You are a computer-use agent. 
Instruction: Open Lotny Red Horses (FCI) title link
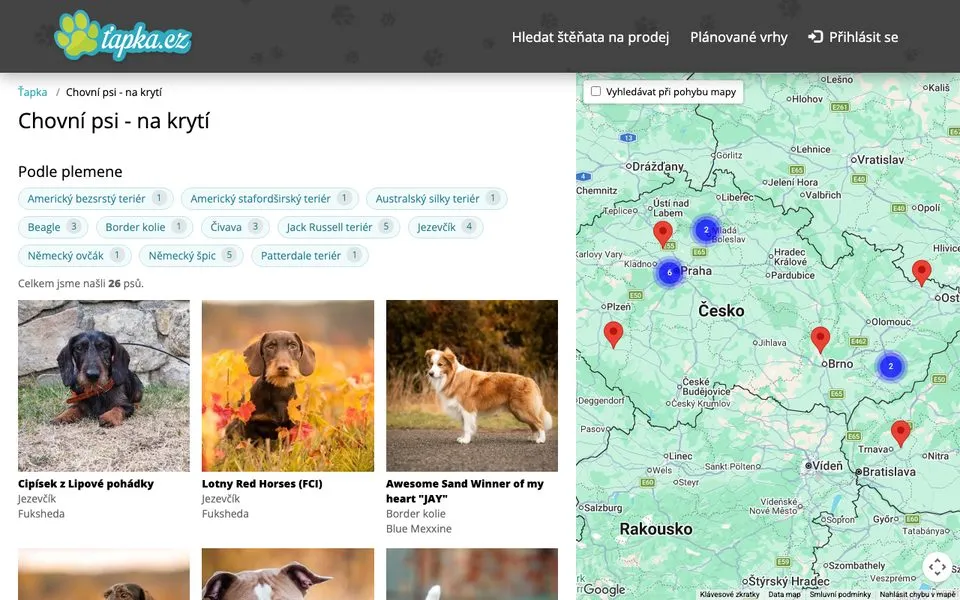pos(262,484)
